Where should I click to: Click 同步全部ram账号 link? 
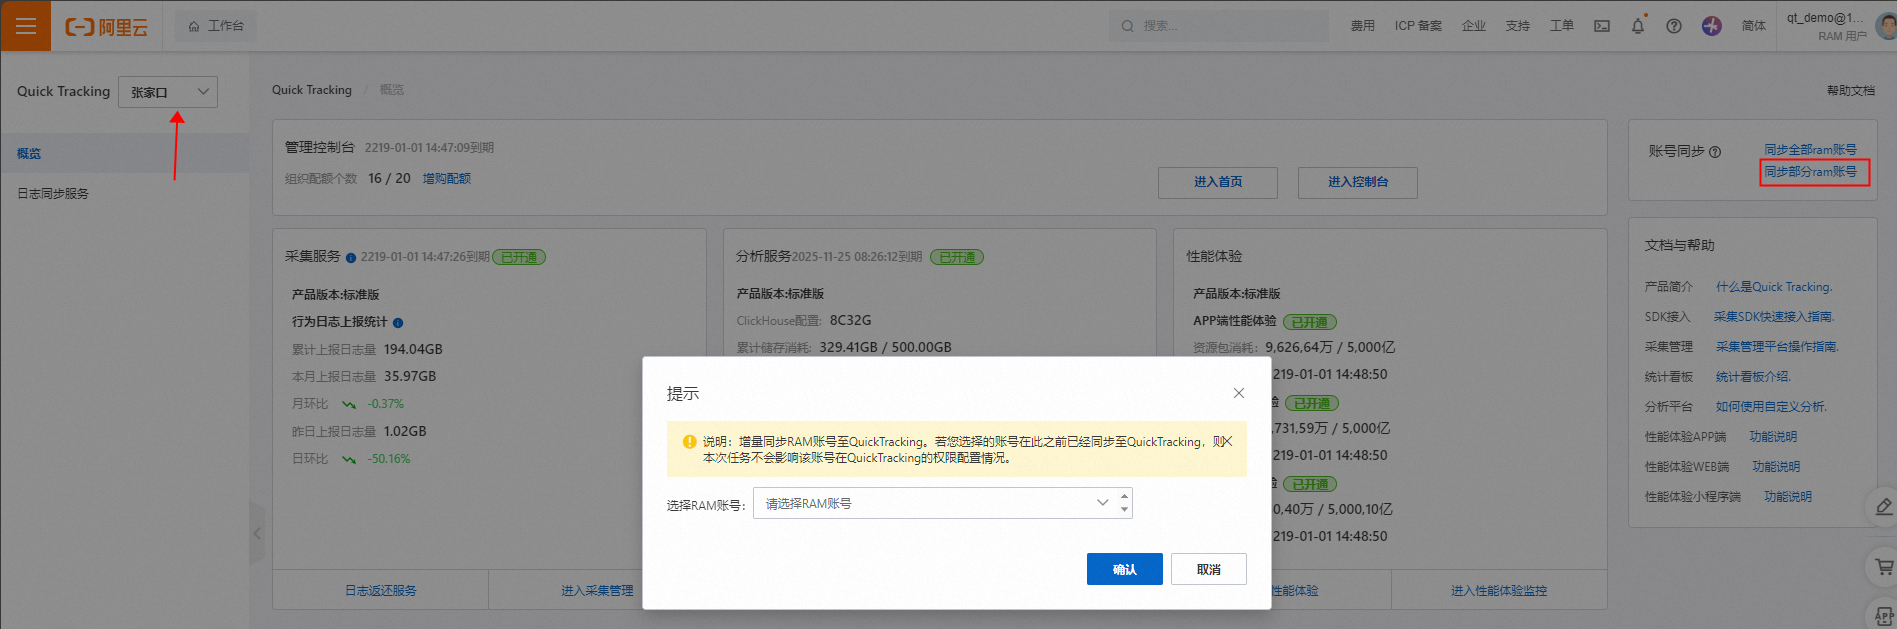pos(1810,150)
